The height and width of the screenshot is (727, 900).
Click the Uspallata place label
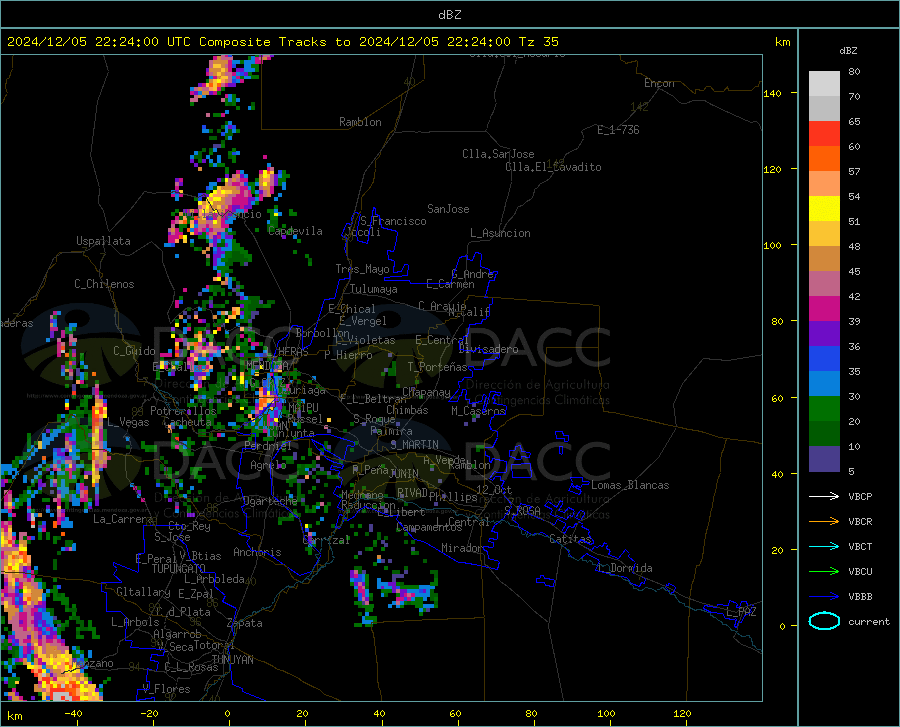click(x=103, y=241)
